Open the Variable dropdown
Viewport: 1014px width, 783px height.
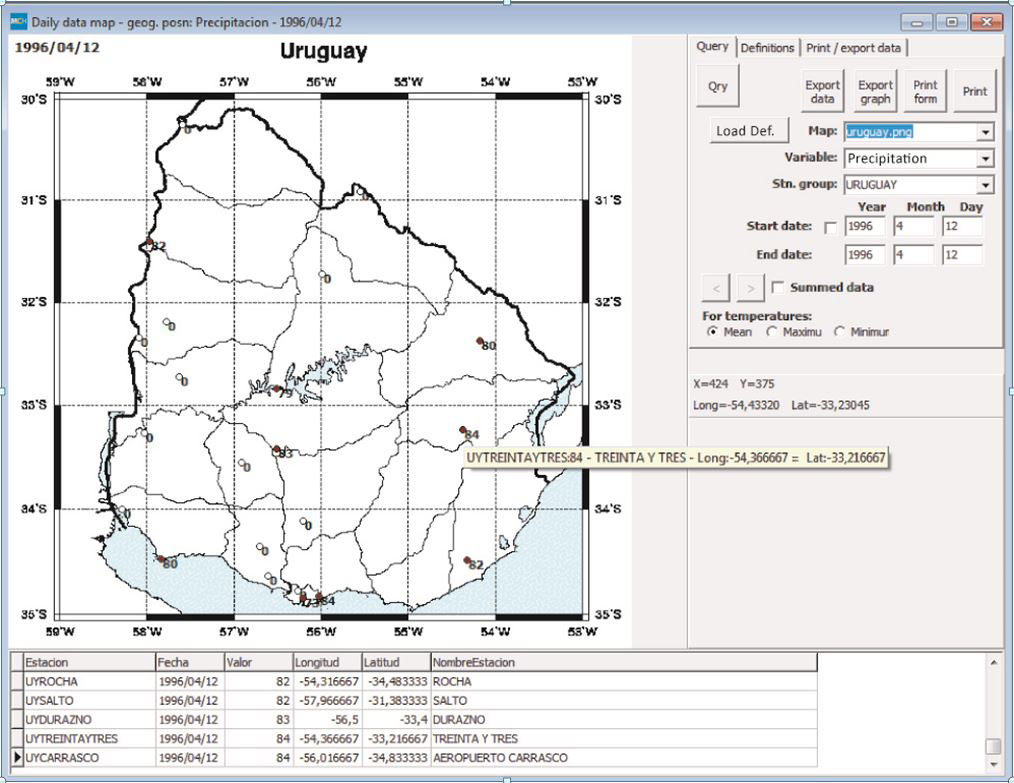coord(985,159)
